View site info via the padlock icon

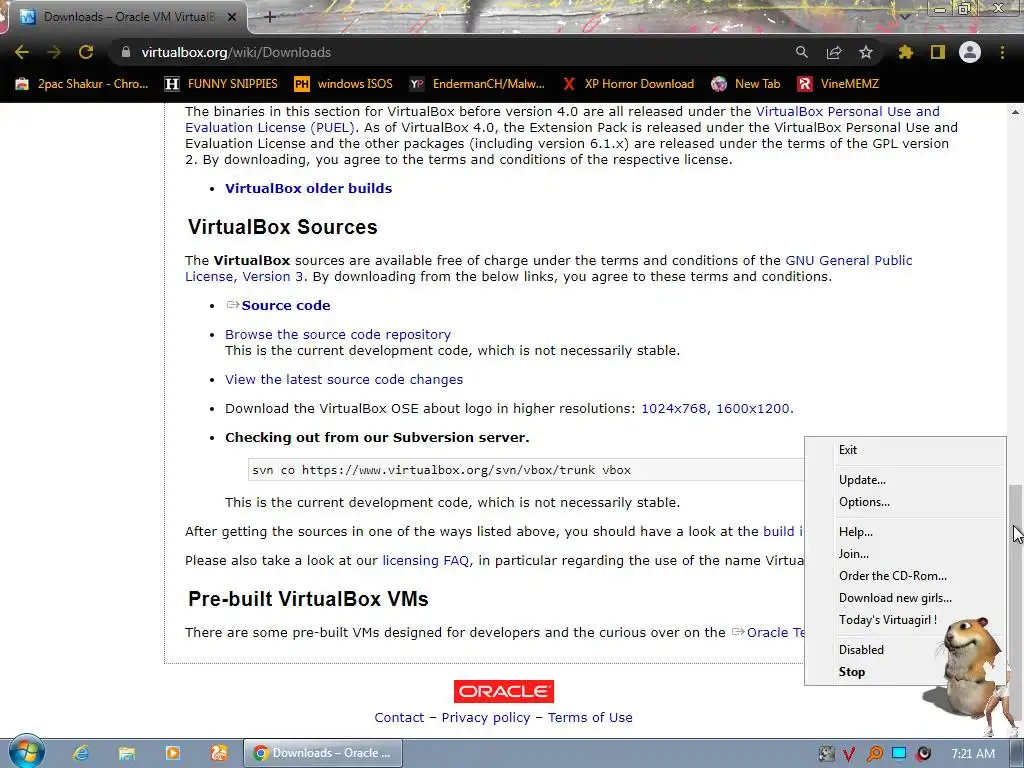point(126,52)
